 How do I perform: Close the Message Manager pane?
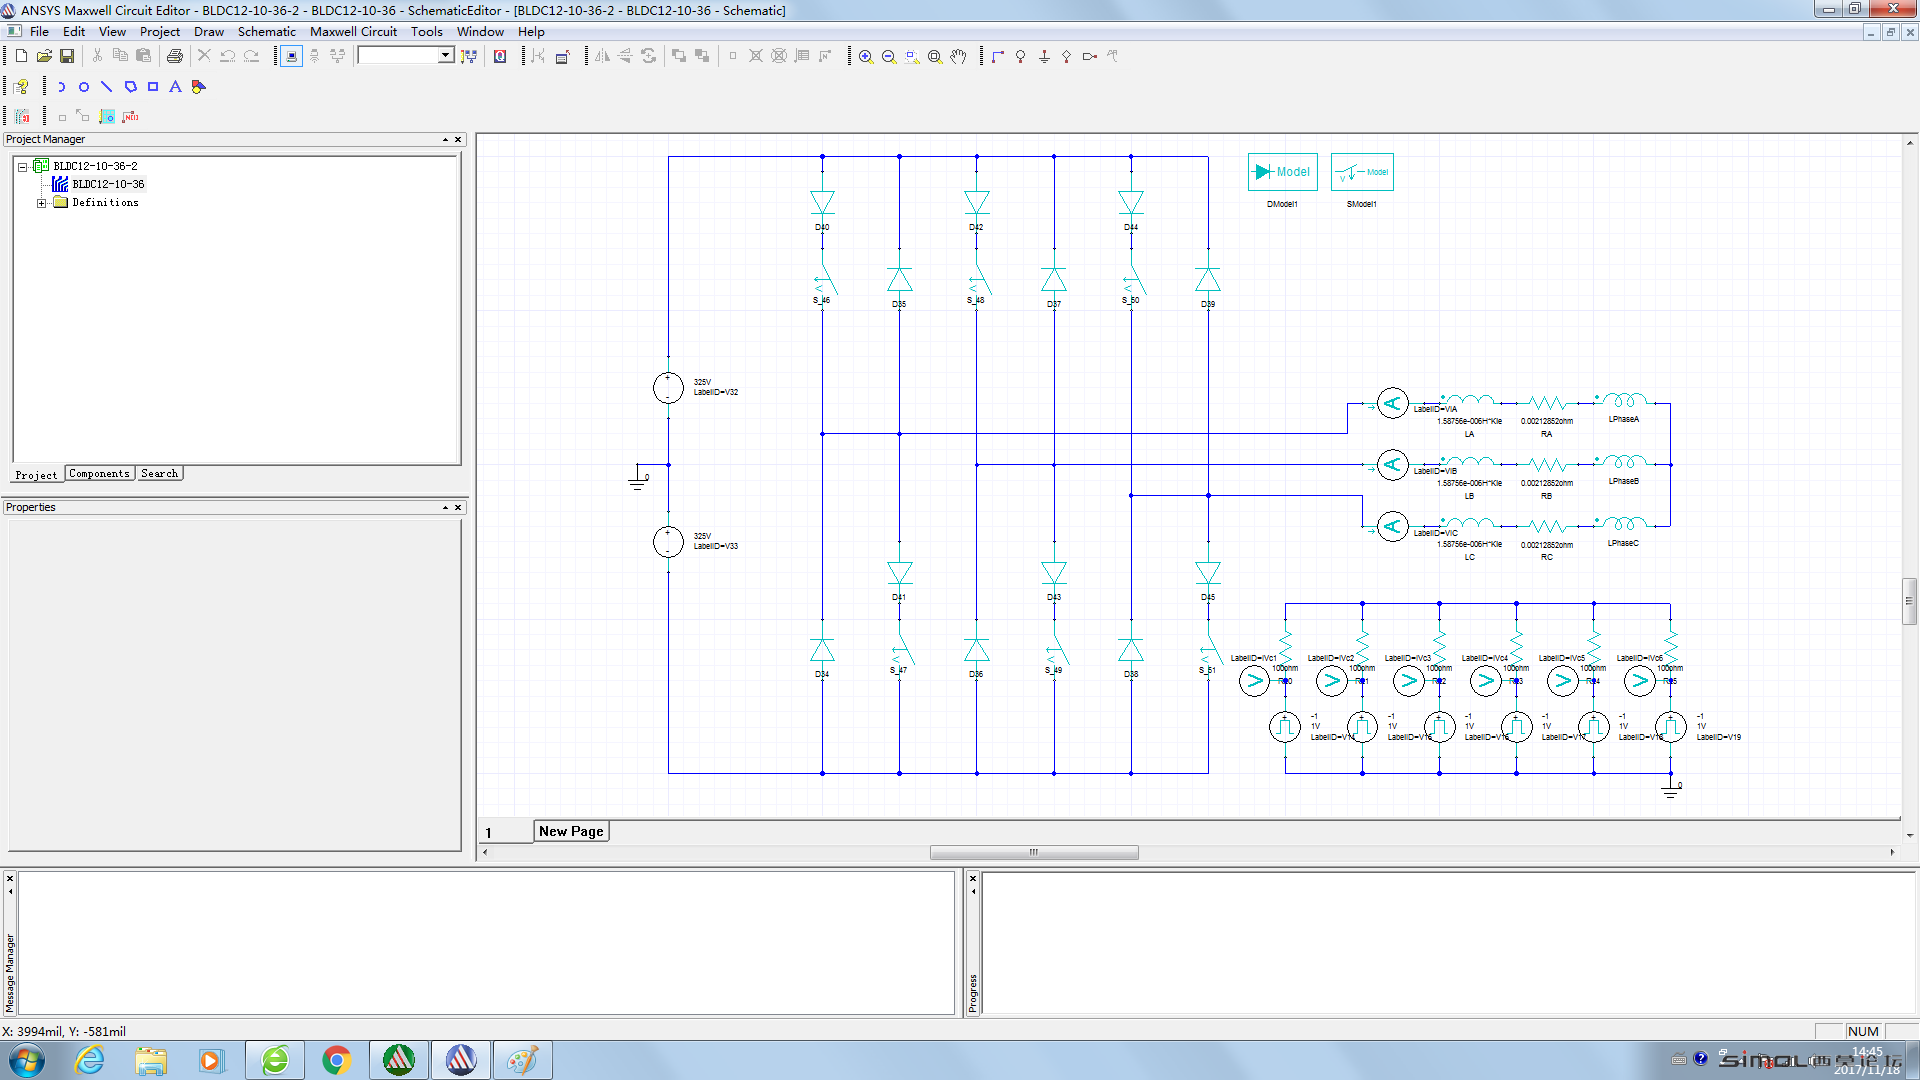click(x=10, y=878)
